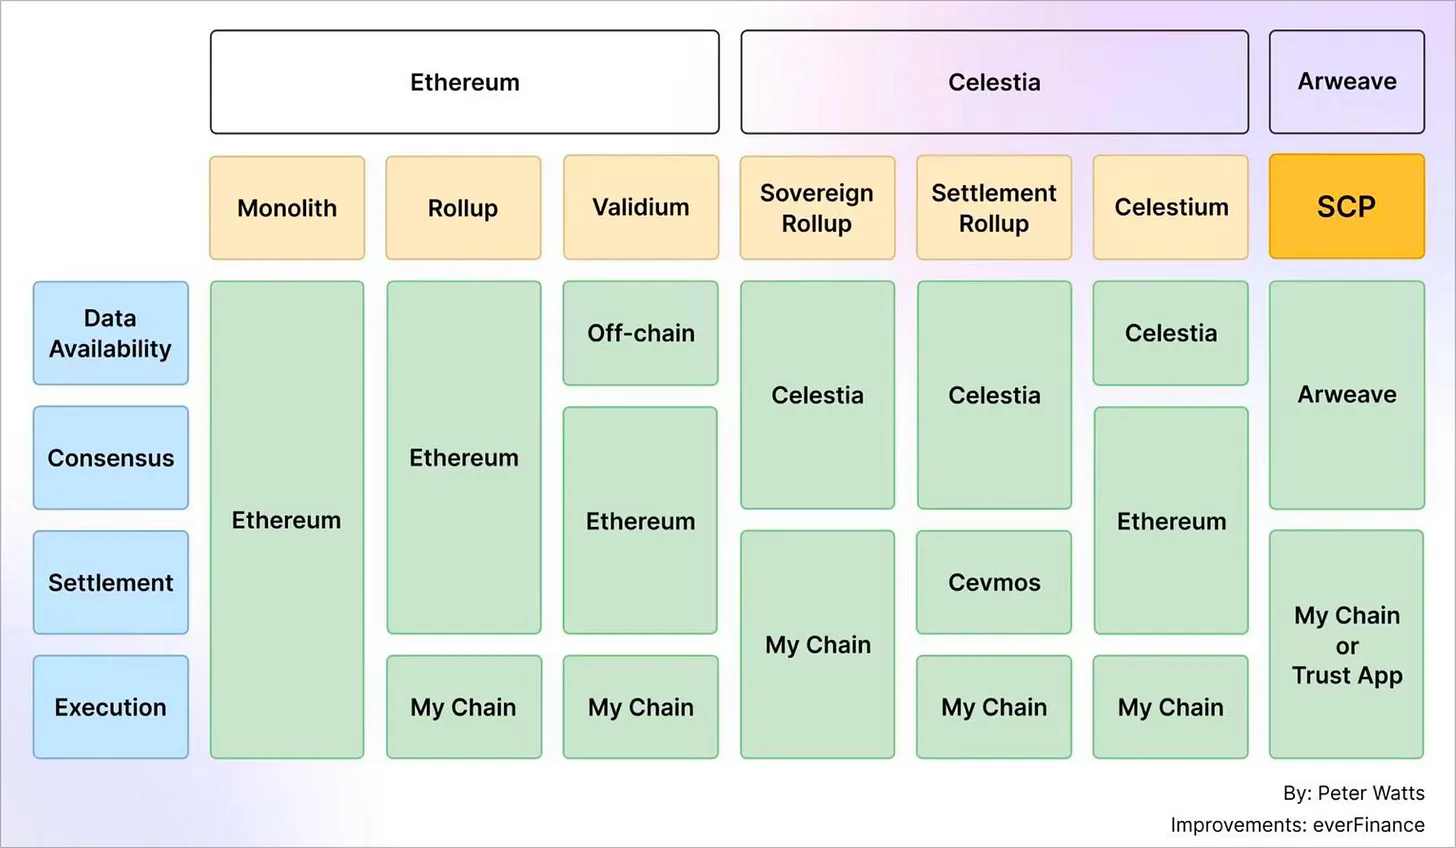Image resolution: width=1456 pixels, height=848 pixels.
Task: Select the Celestium category box
Action: pyautogui.click(x=1171, y=207)
